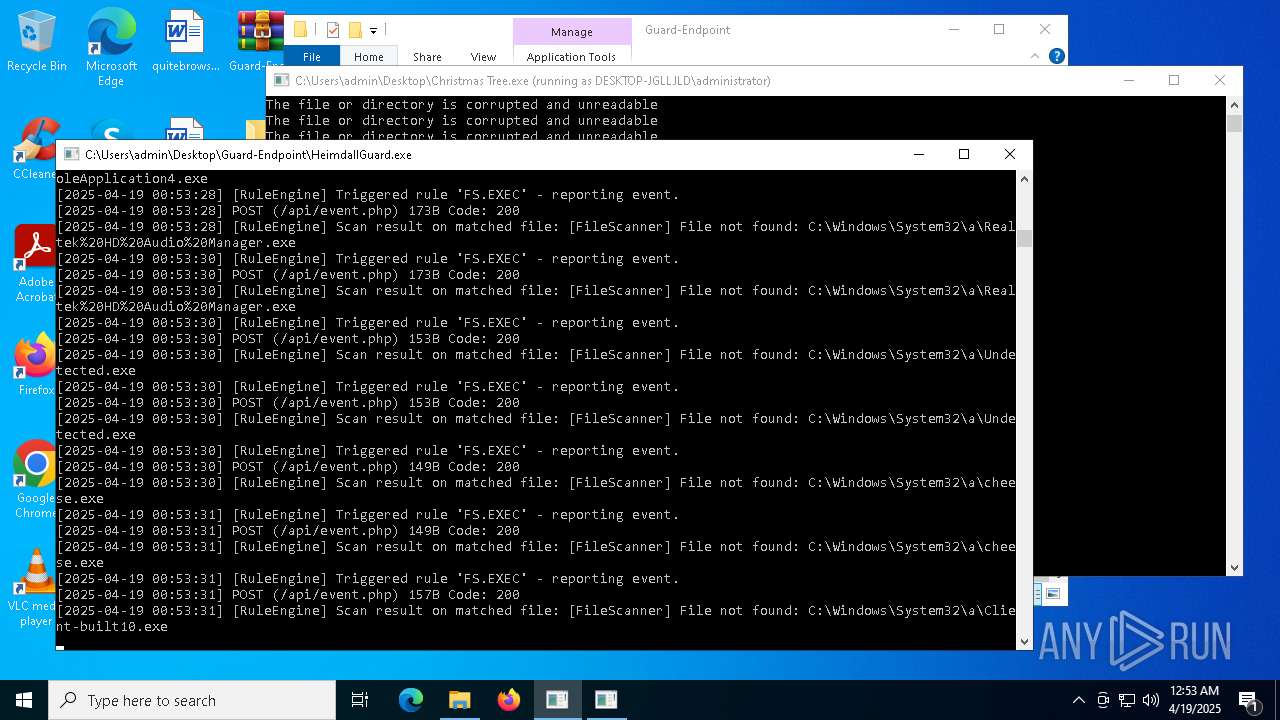Open Firefox from the taskbar
Image resolution: width=1280 pixels, height=720 pixels.
pos(508,700)
